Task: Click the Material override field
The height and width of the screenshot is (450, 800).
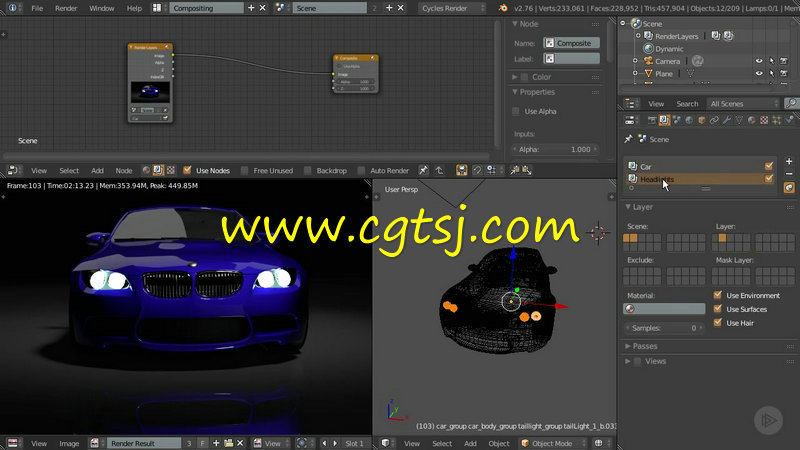Action: 664,309
